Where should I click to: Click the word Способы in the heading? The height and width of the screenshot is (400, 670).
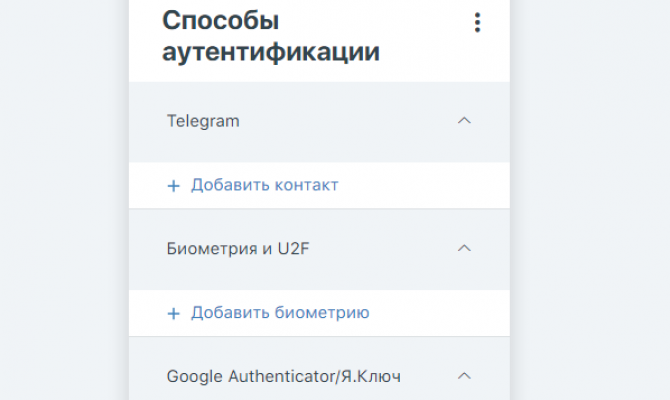pos(220,20)
